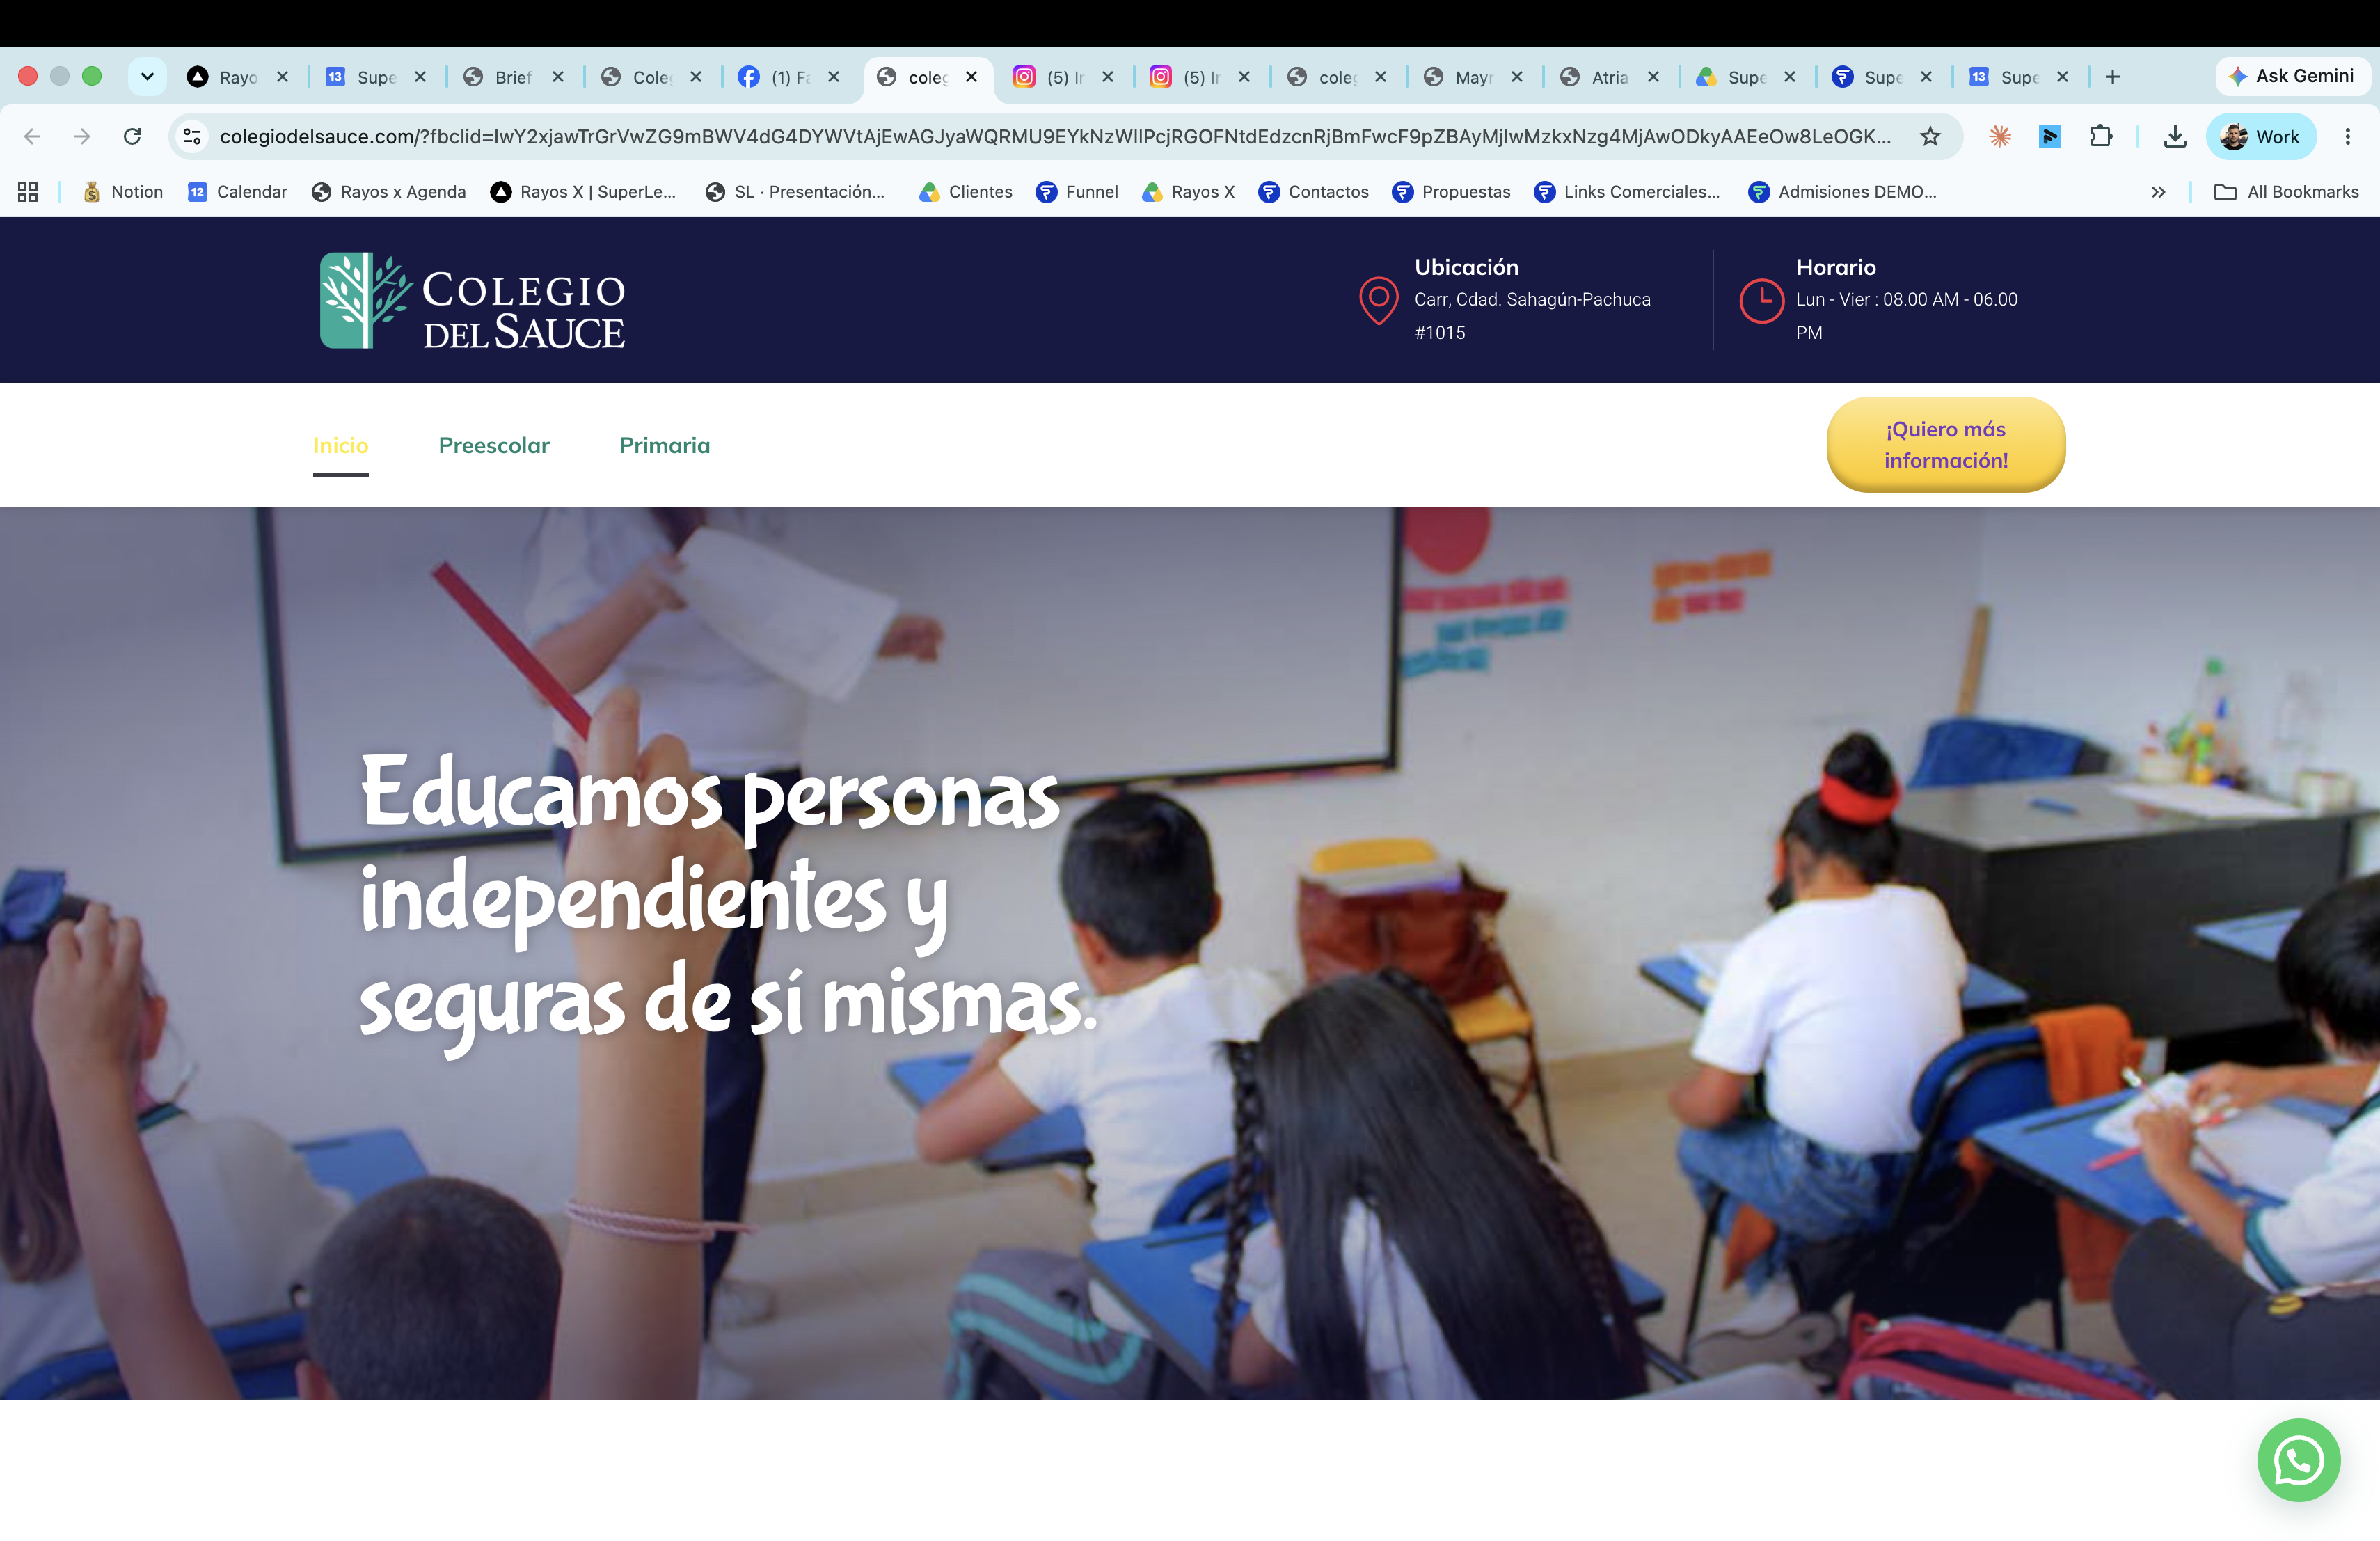Click ¡Quiero más información! button

click(1945, 445)
